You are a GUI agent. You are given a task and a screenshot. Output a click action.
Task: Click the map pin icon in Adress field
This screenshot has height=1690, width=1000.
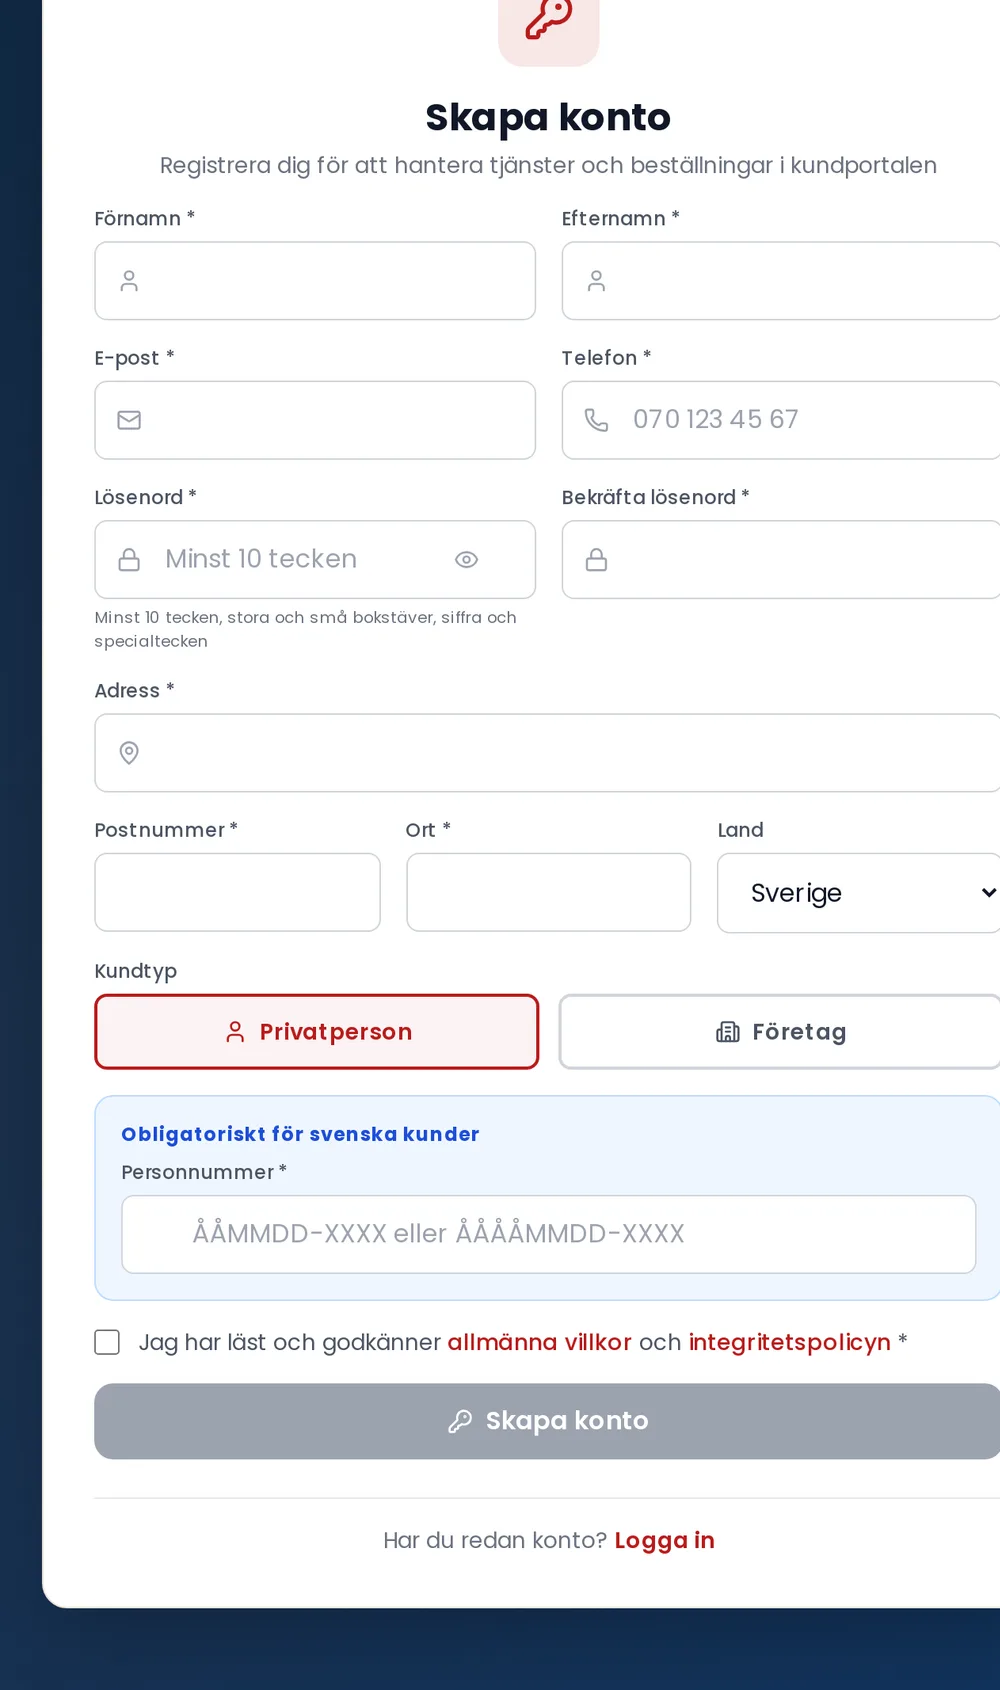(x=129, y=753)
